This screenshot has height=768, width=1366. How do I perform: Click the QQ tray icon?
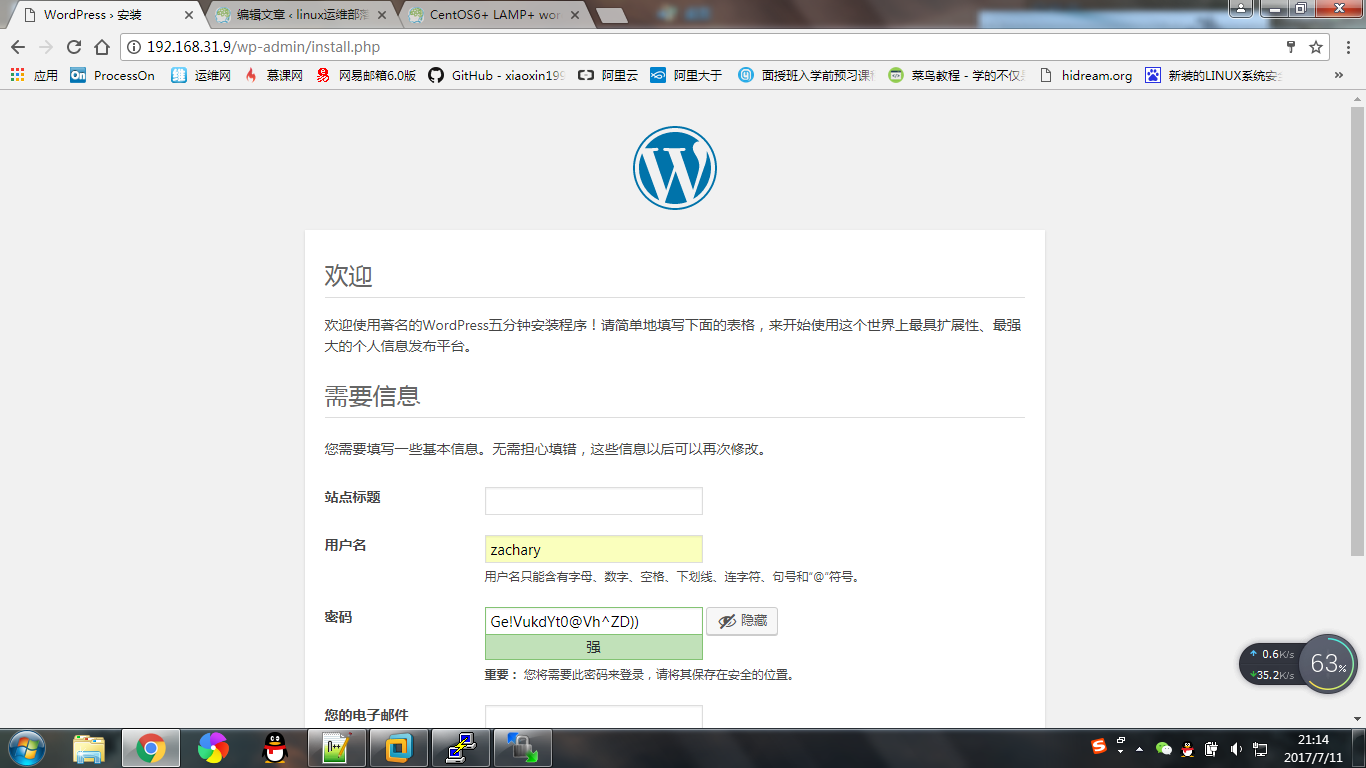[x=1187, y=748]
